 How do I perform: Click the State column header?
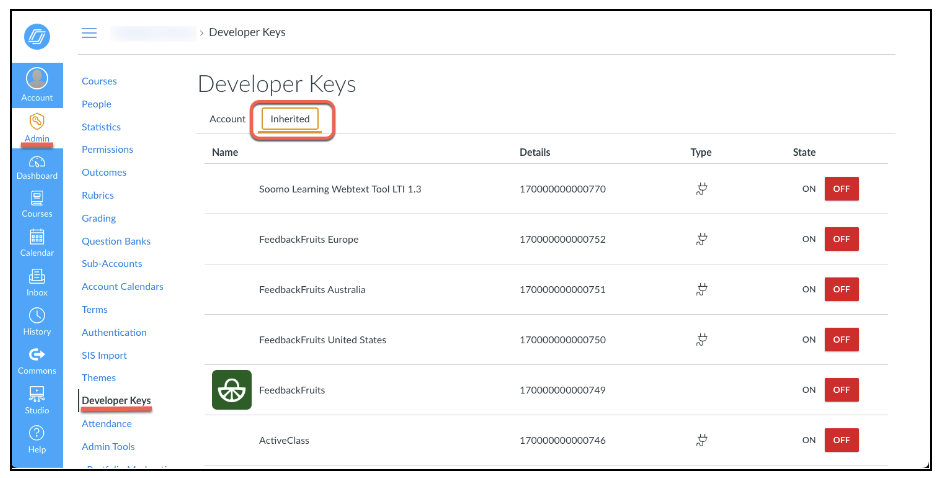click(804, 153)
